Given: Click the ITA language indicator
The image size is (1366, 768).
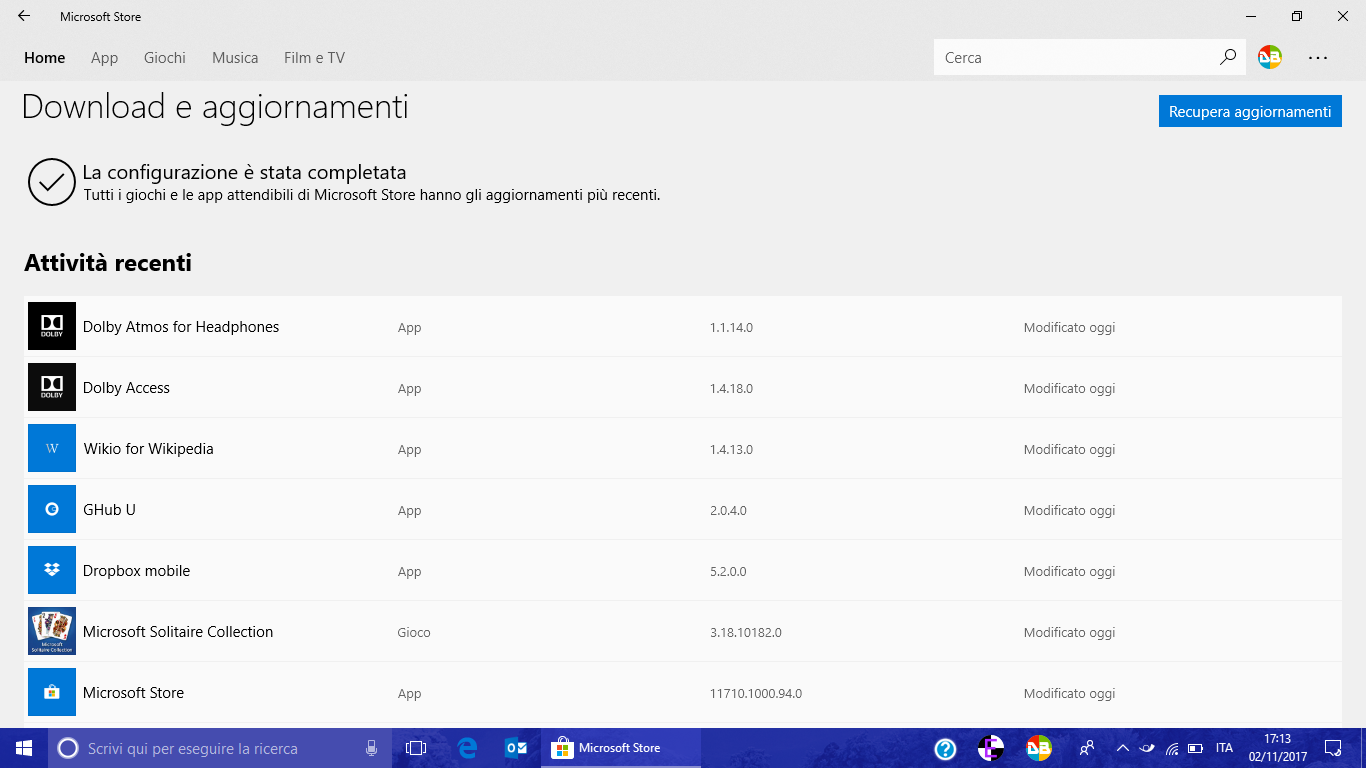Looking at the screenshot, I should click(x=1224, y=748).
